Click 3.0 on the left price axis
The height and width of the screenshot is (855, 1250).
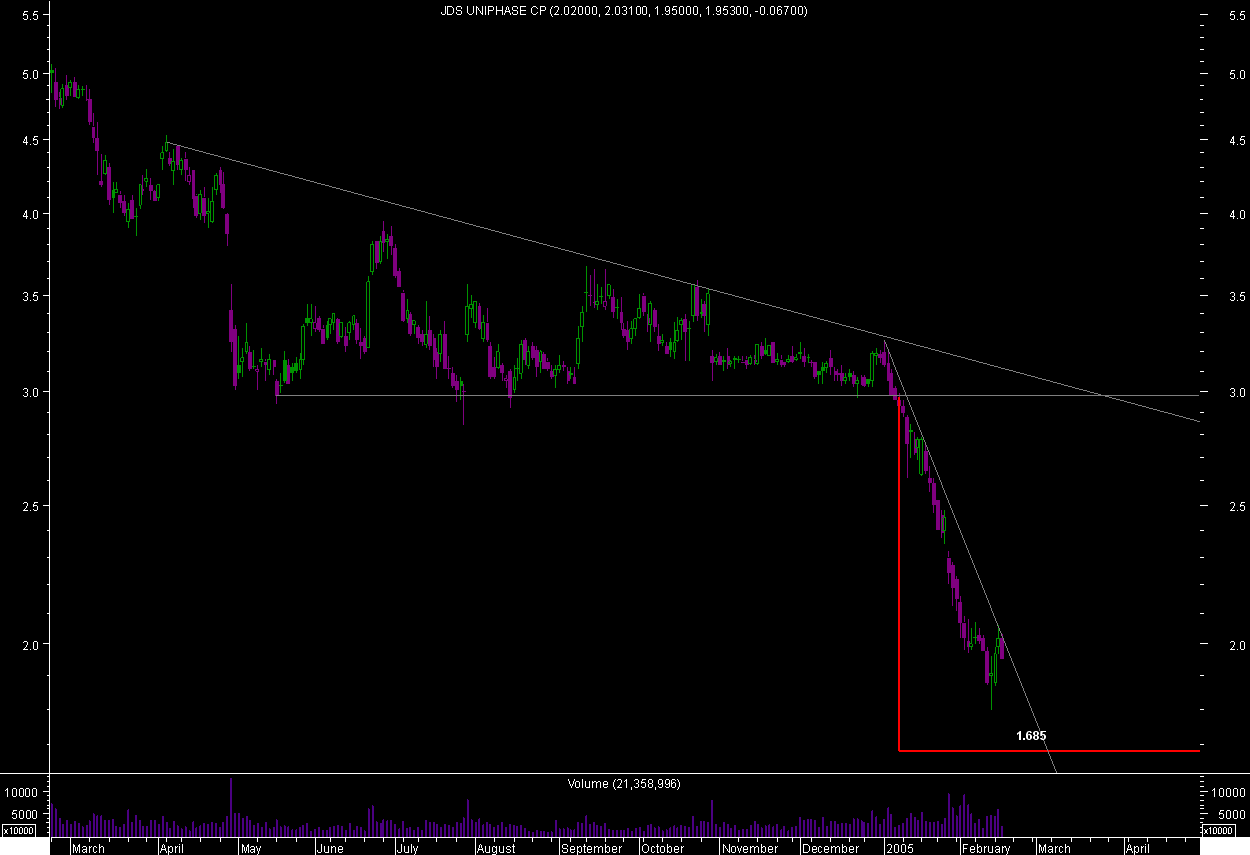(29, 392)
